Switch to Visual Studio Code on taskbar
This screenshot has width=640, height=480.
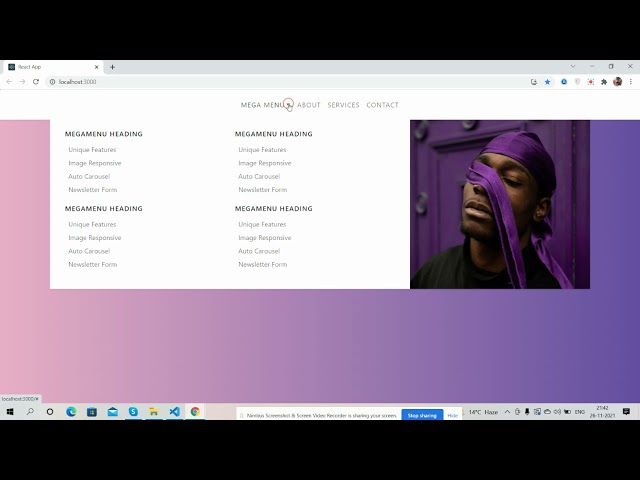click(174, 412)
